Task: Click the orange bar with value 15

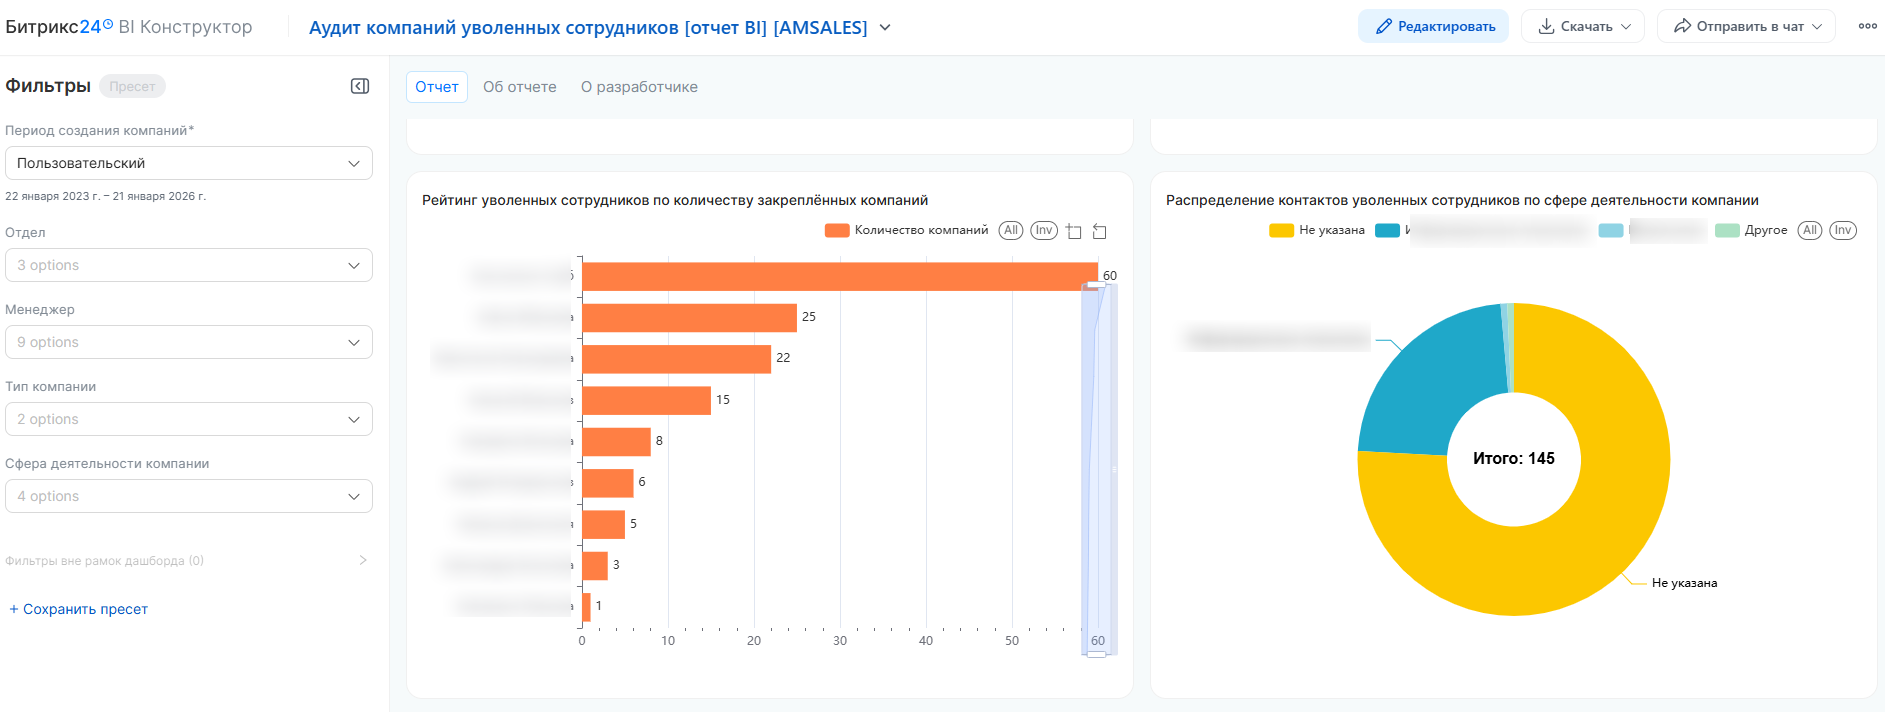Action: [x=646, y=401]
